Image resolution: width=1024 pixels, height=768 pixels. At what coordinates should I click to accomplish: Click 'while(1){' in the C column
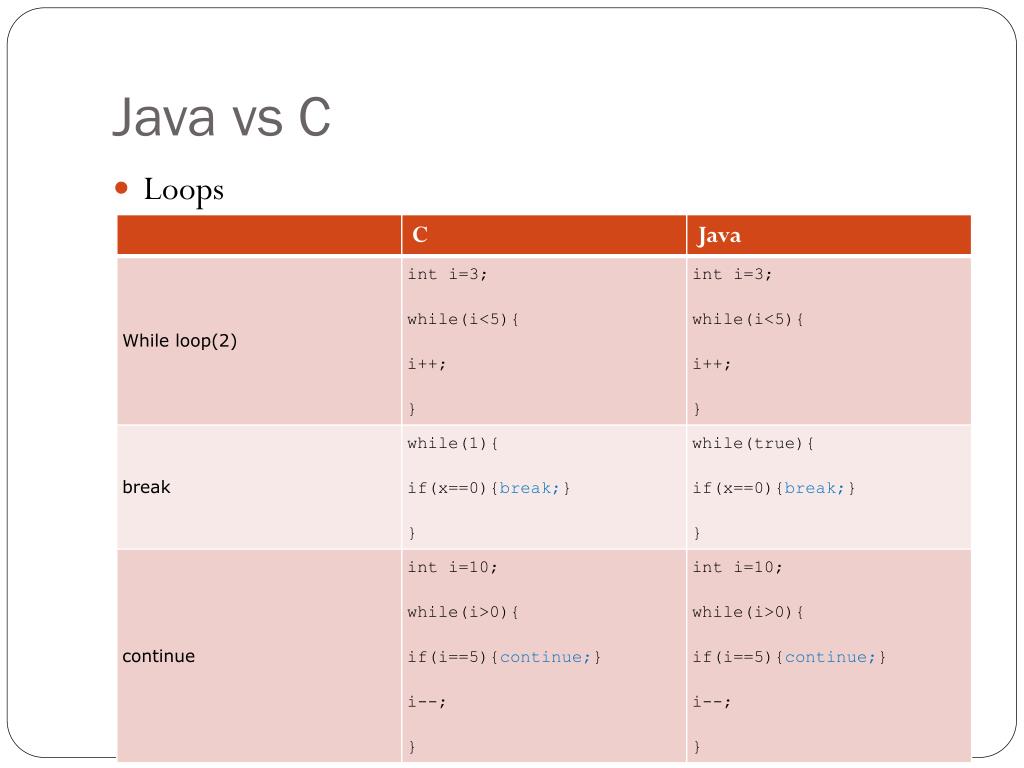click(453, 443)
